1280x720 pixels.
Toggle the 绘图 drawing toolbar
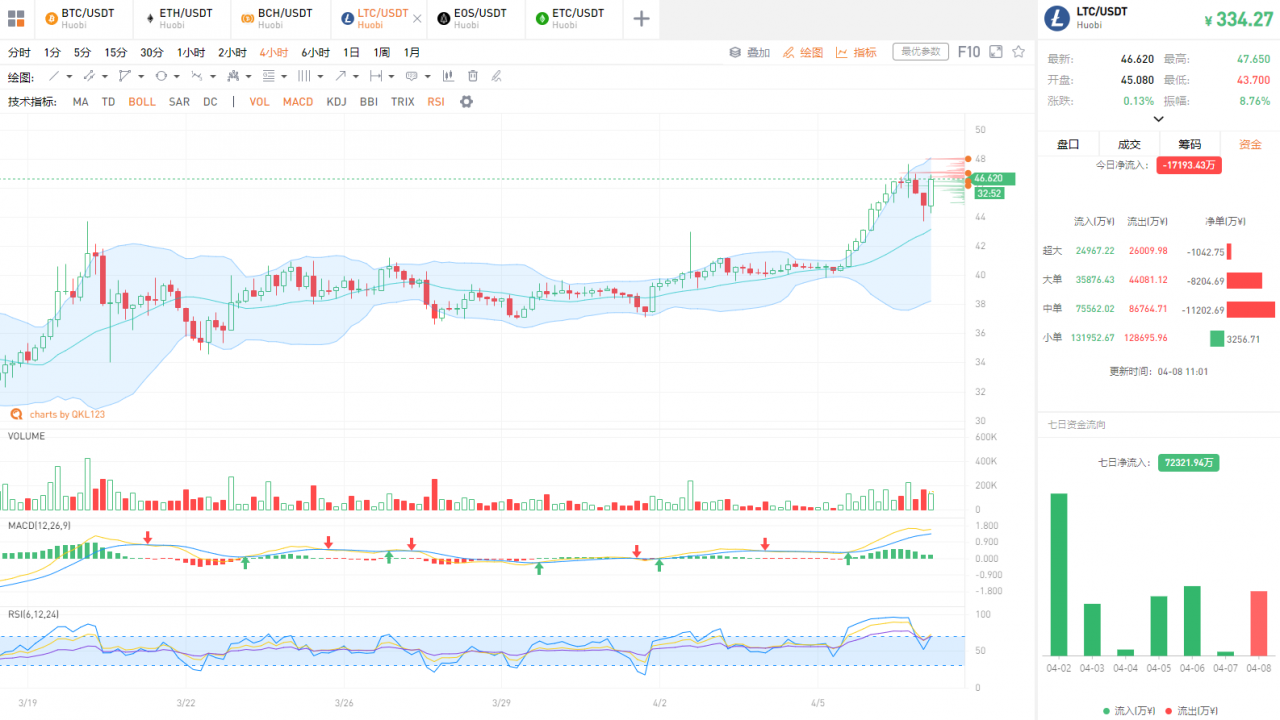click(x=803, y=52)
